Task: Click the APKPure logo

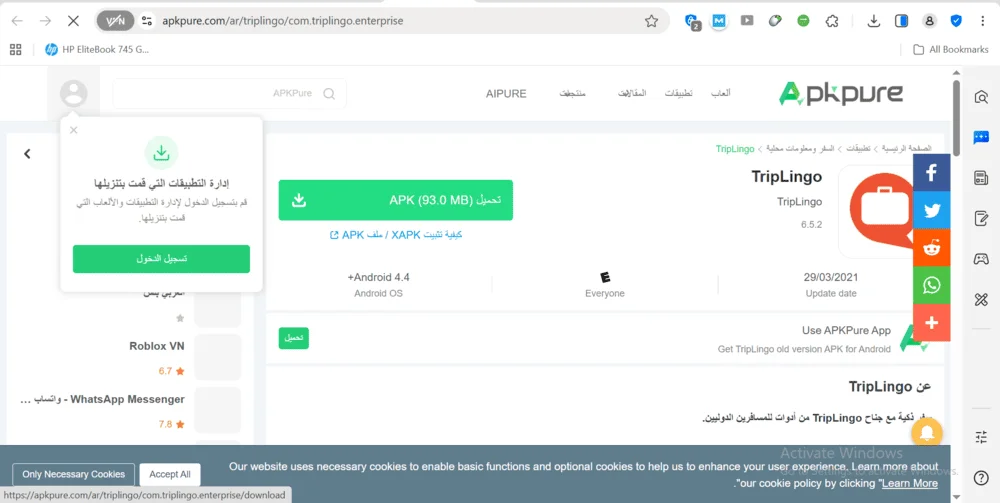Action: [841, 94]
